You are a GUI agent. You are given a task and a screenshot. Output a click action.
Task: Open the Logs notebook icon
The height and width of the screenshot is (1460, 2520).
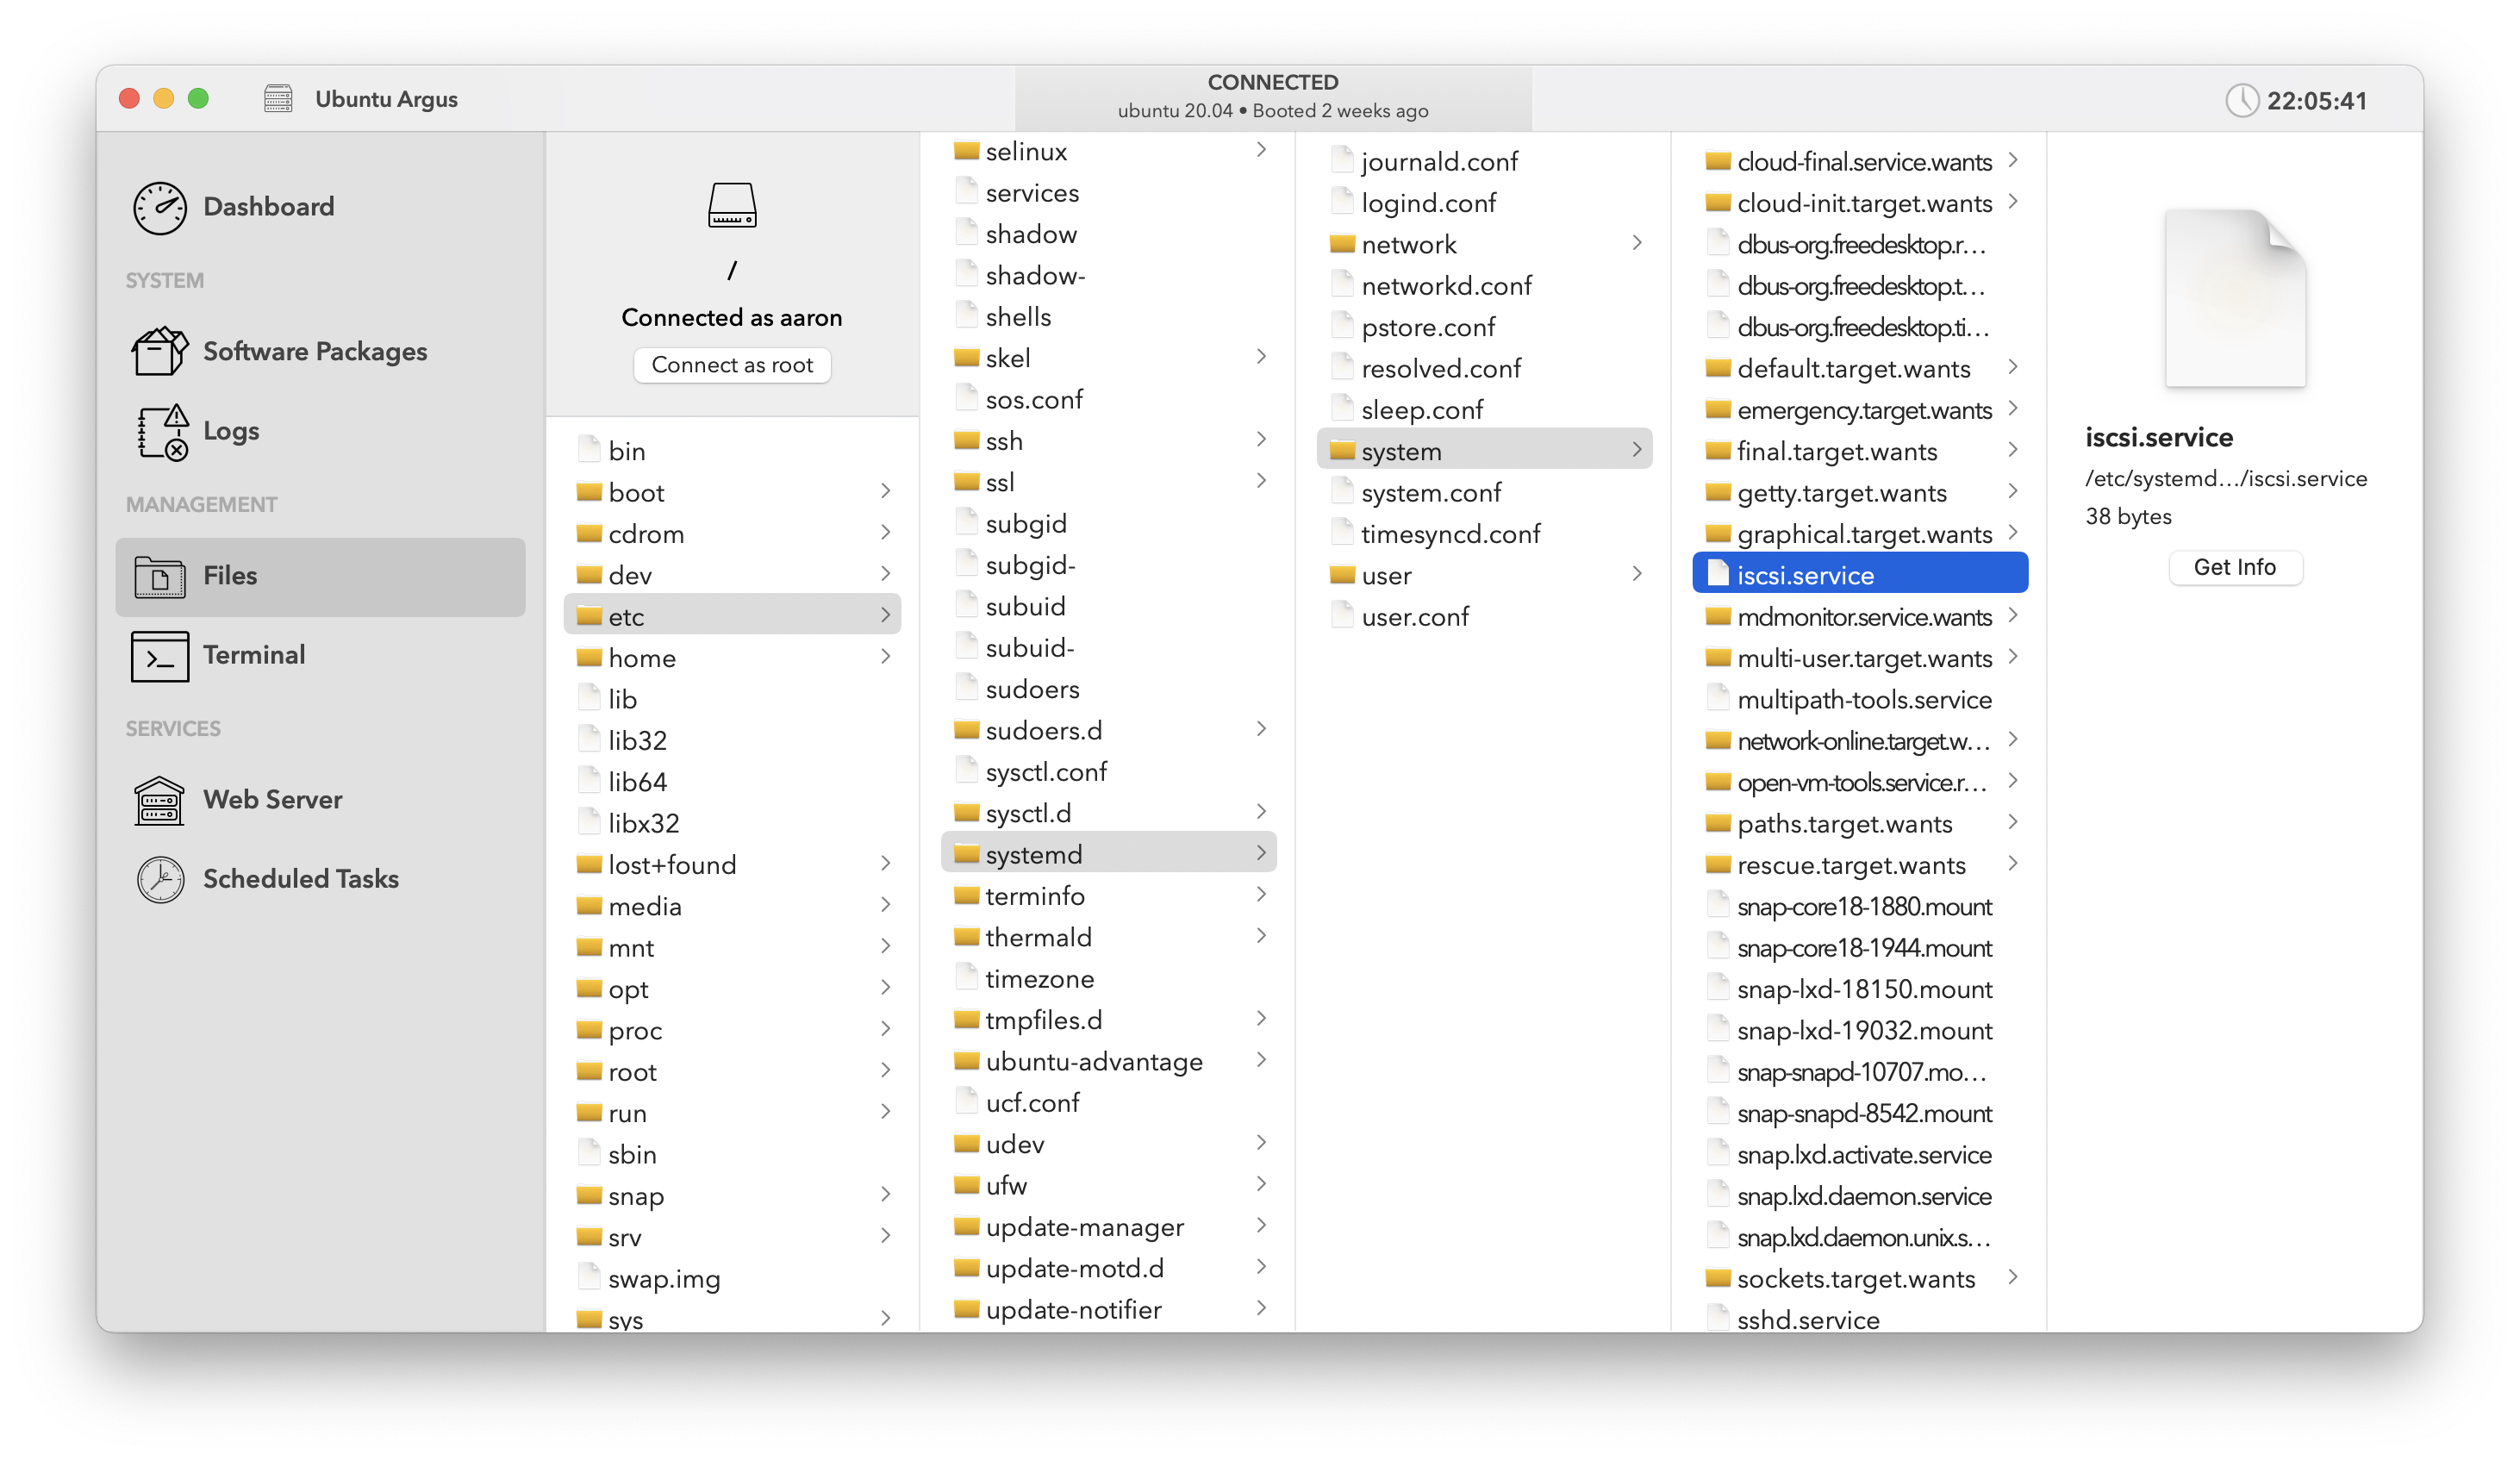[161, 431]
